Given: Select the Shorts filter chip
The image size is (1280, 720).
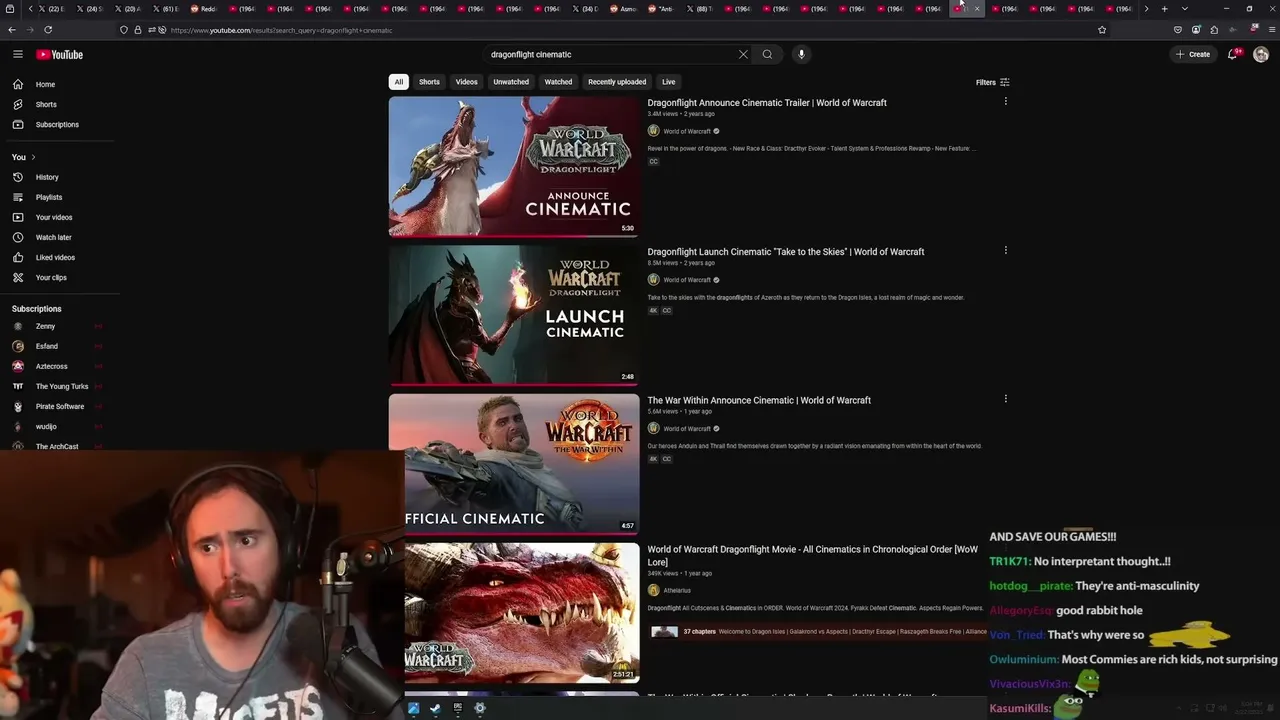Looking at the screenshot, I should (x=429, y=82).
